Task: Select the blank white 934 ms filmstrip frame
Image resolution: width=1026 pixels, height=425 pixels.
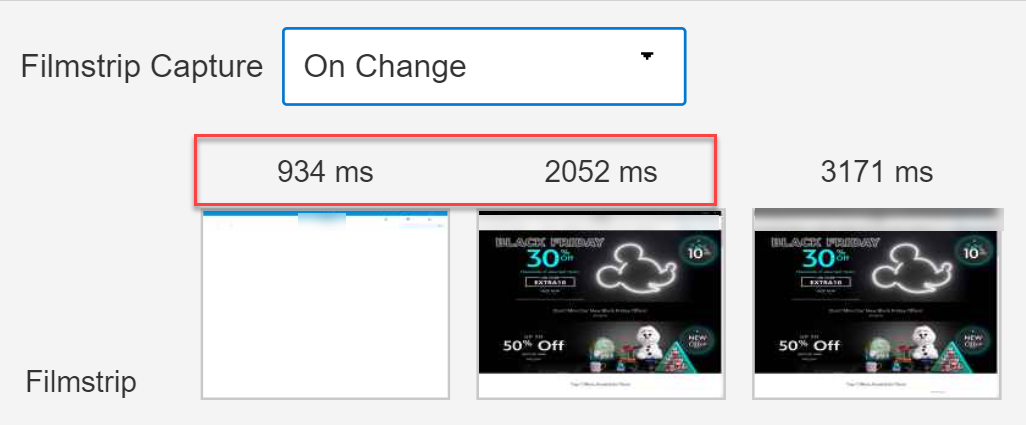Action: point(325,304)
